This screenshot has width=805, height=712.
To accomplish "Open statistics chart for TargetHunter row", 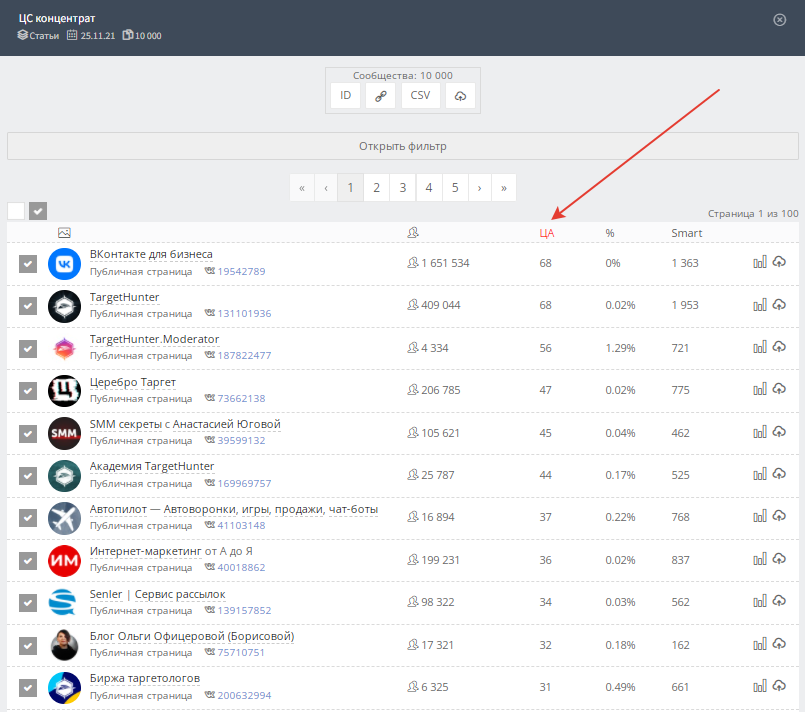I will click(x=760, y=305).
